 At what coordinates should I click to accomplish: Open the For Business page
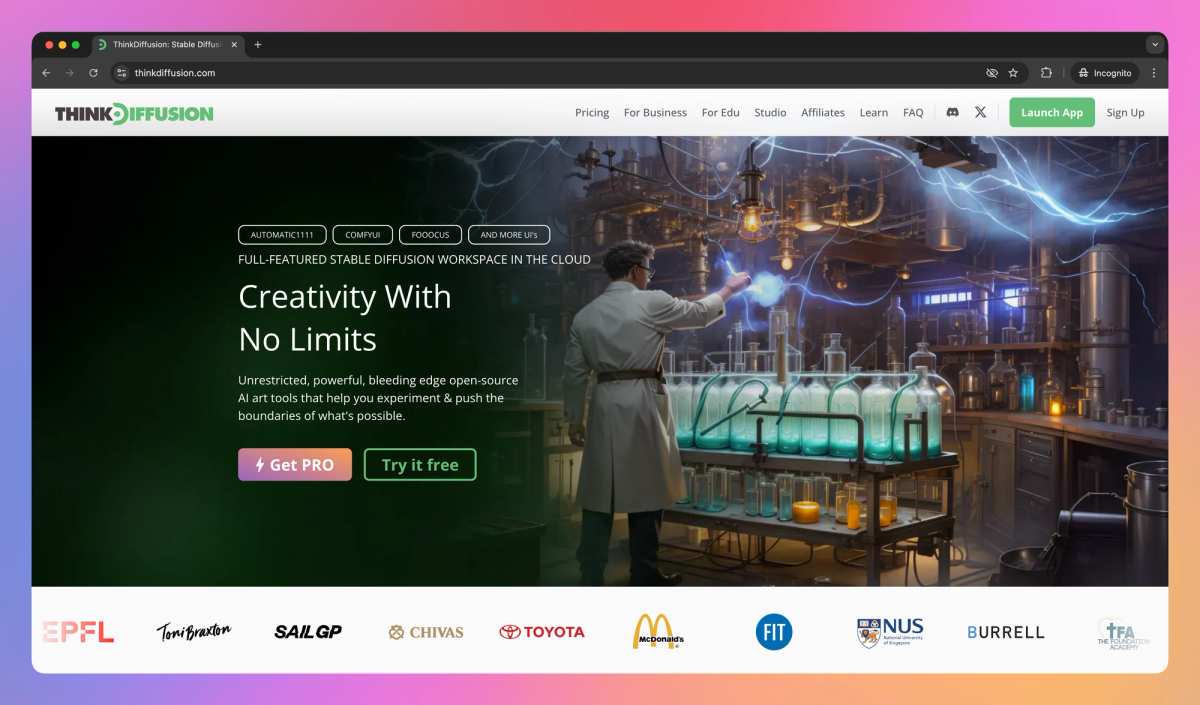click(x=655, y=113)
